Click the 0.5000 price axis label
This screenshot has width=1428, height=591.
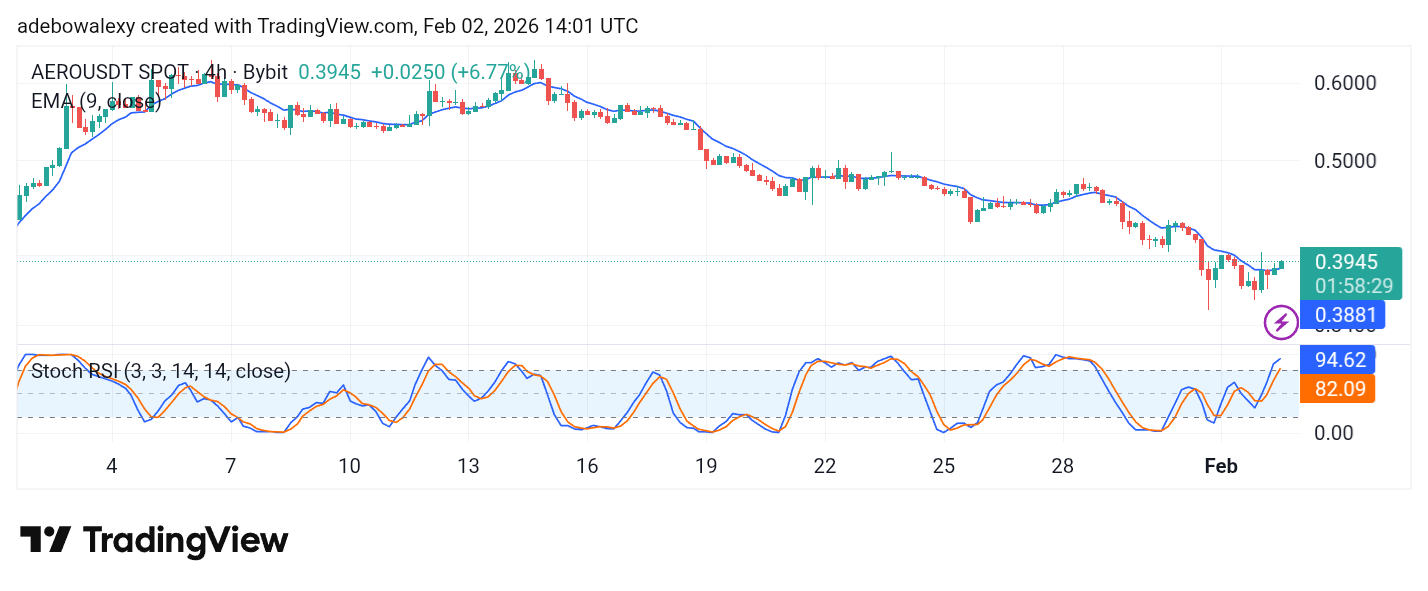click(x=1346, y=161)
